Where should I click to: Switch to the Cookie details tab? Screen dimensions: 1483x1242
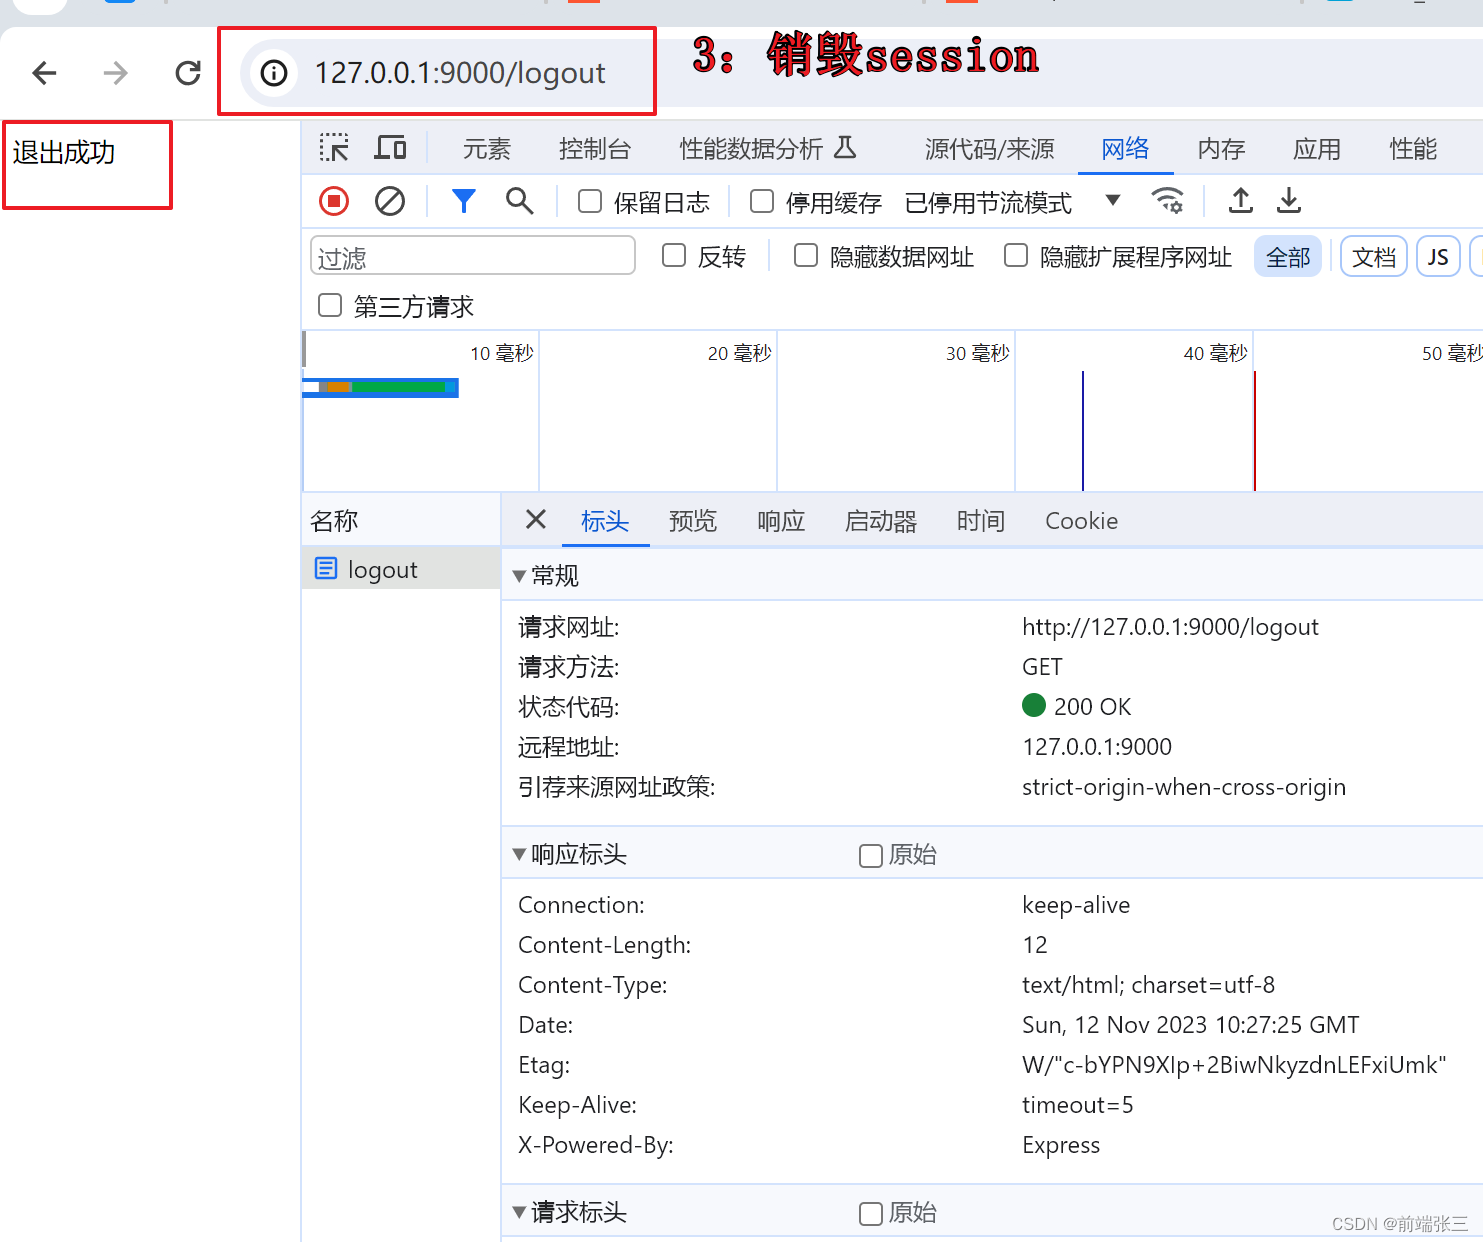pyautogui.click(x=1081, y=521)
